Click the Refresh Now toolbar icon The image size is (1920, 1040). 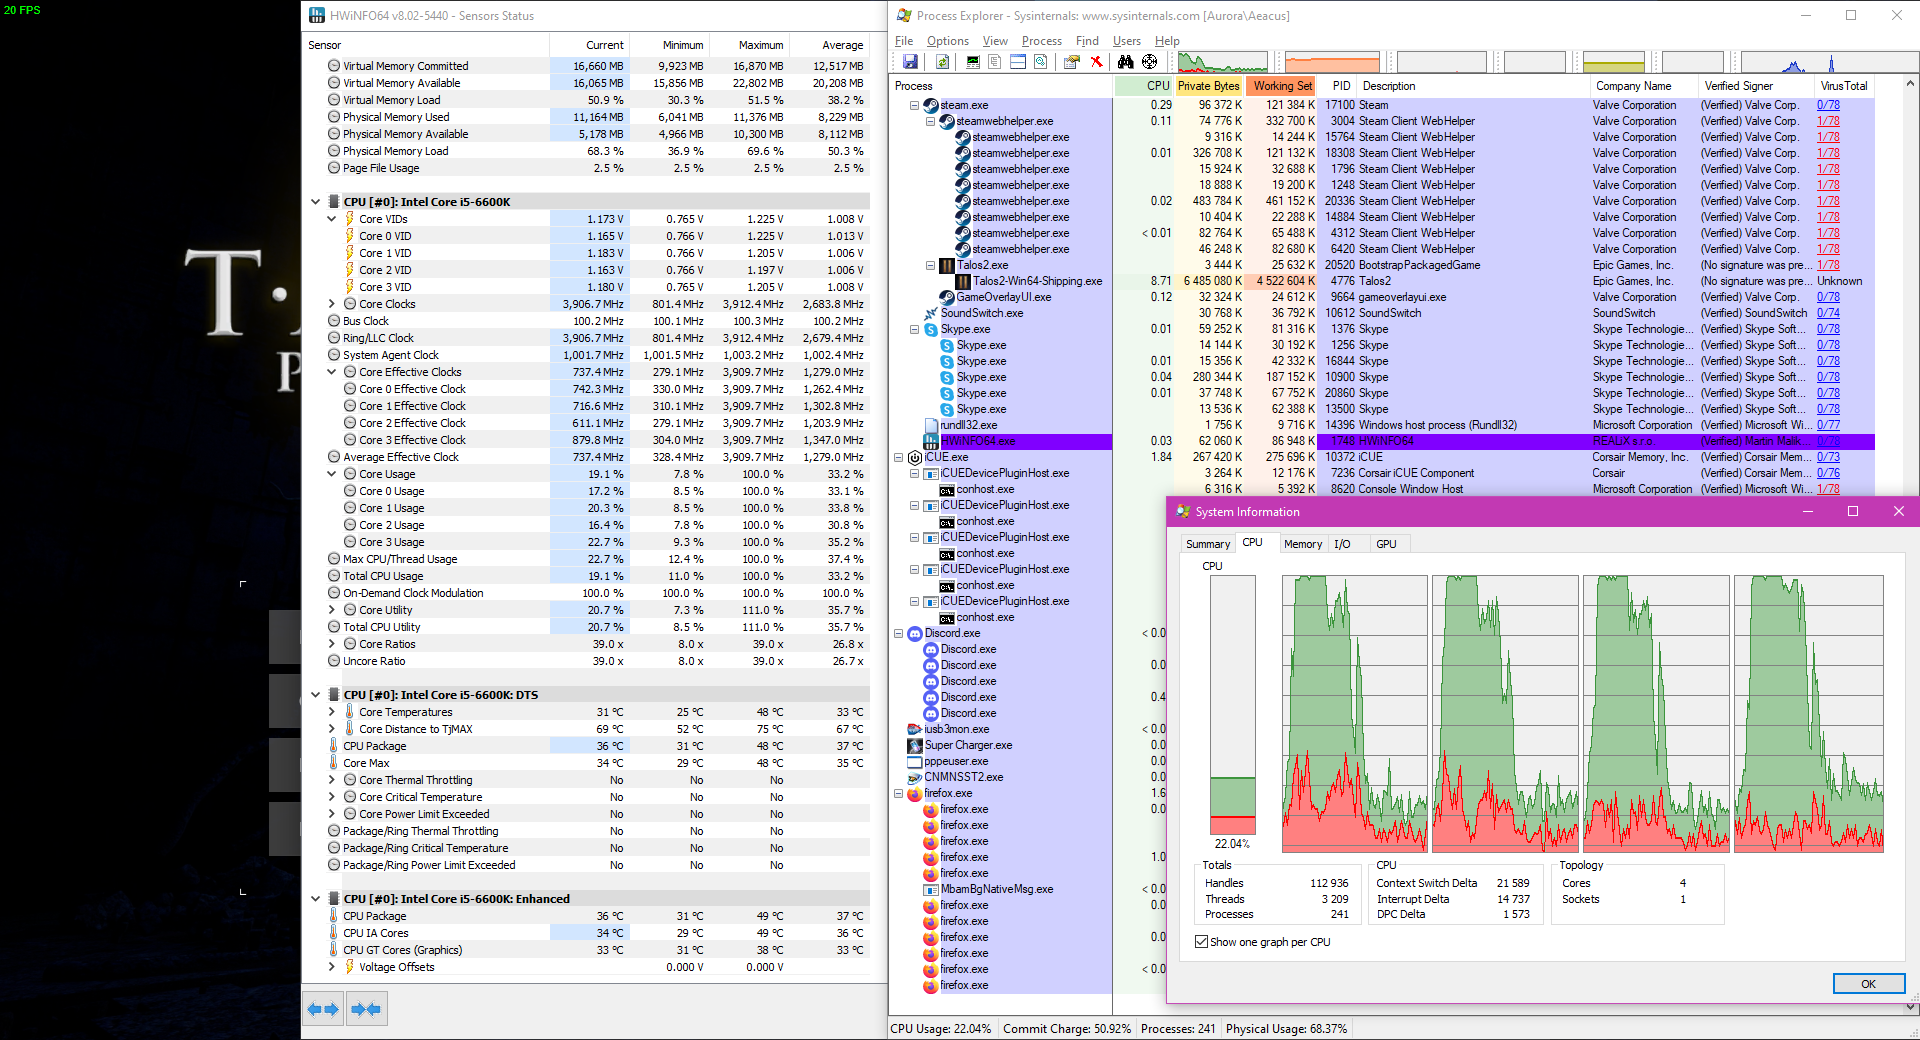pyautogui.click(x=942, y=62)
